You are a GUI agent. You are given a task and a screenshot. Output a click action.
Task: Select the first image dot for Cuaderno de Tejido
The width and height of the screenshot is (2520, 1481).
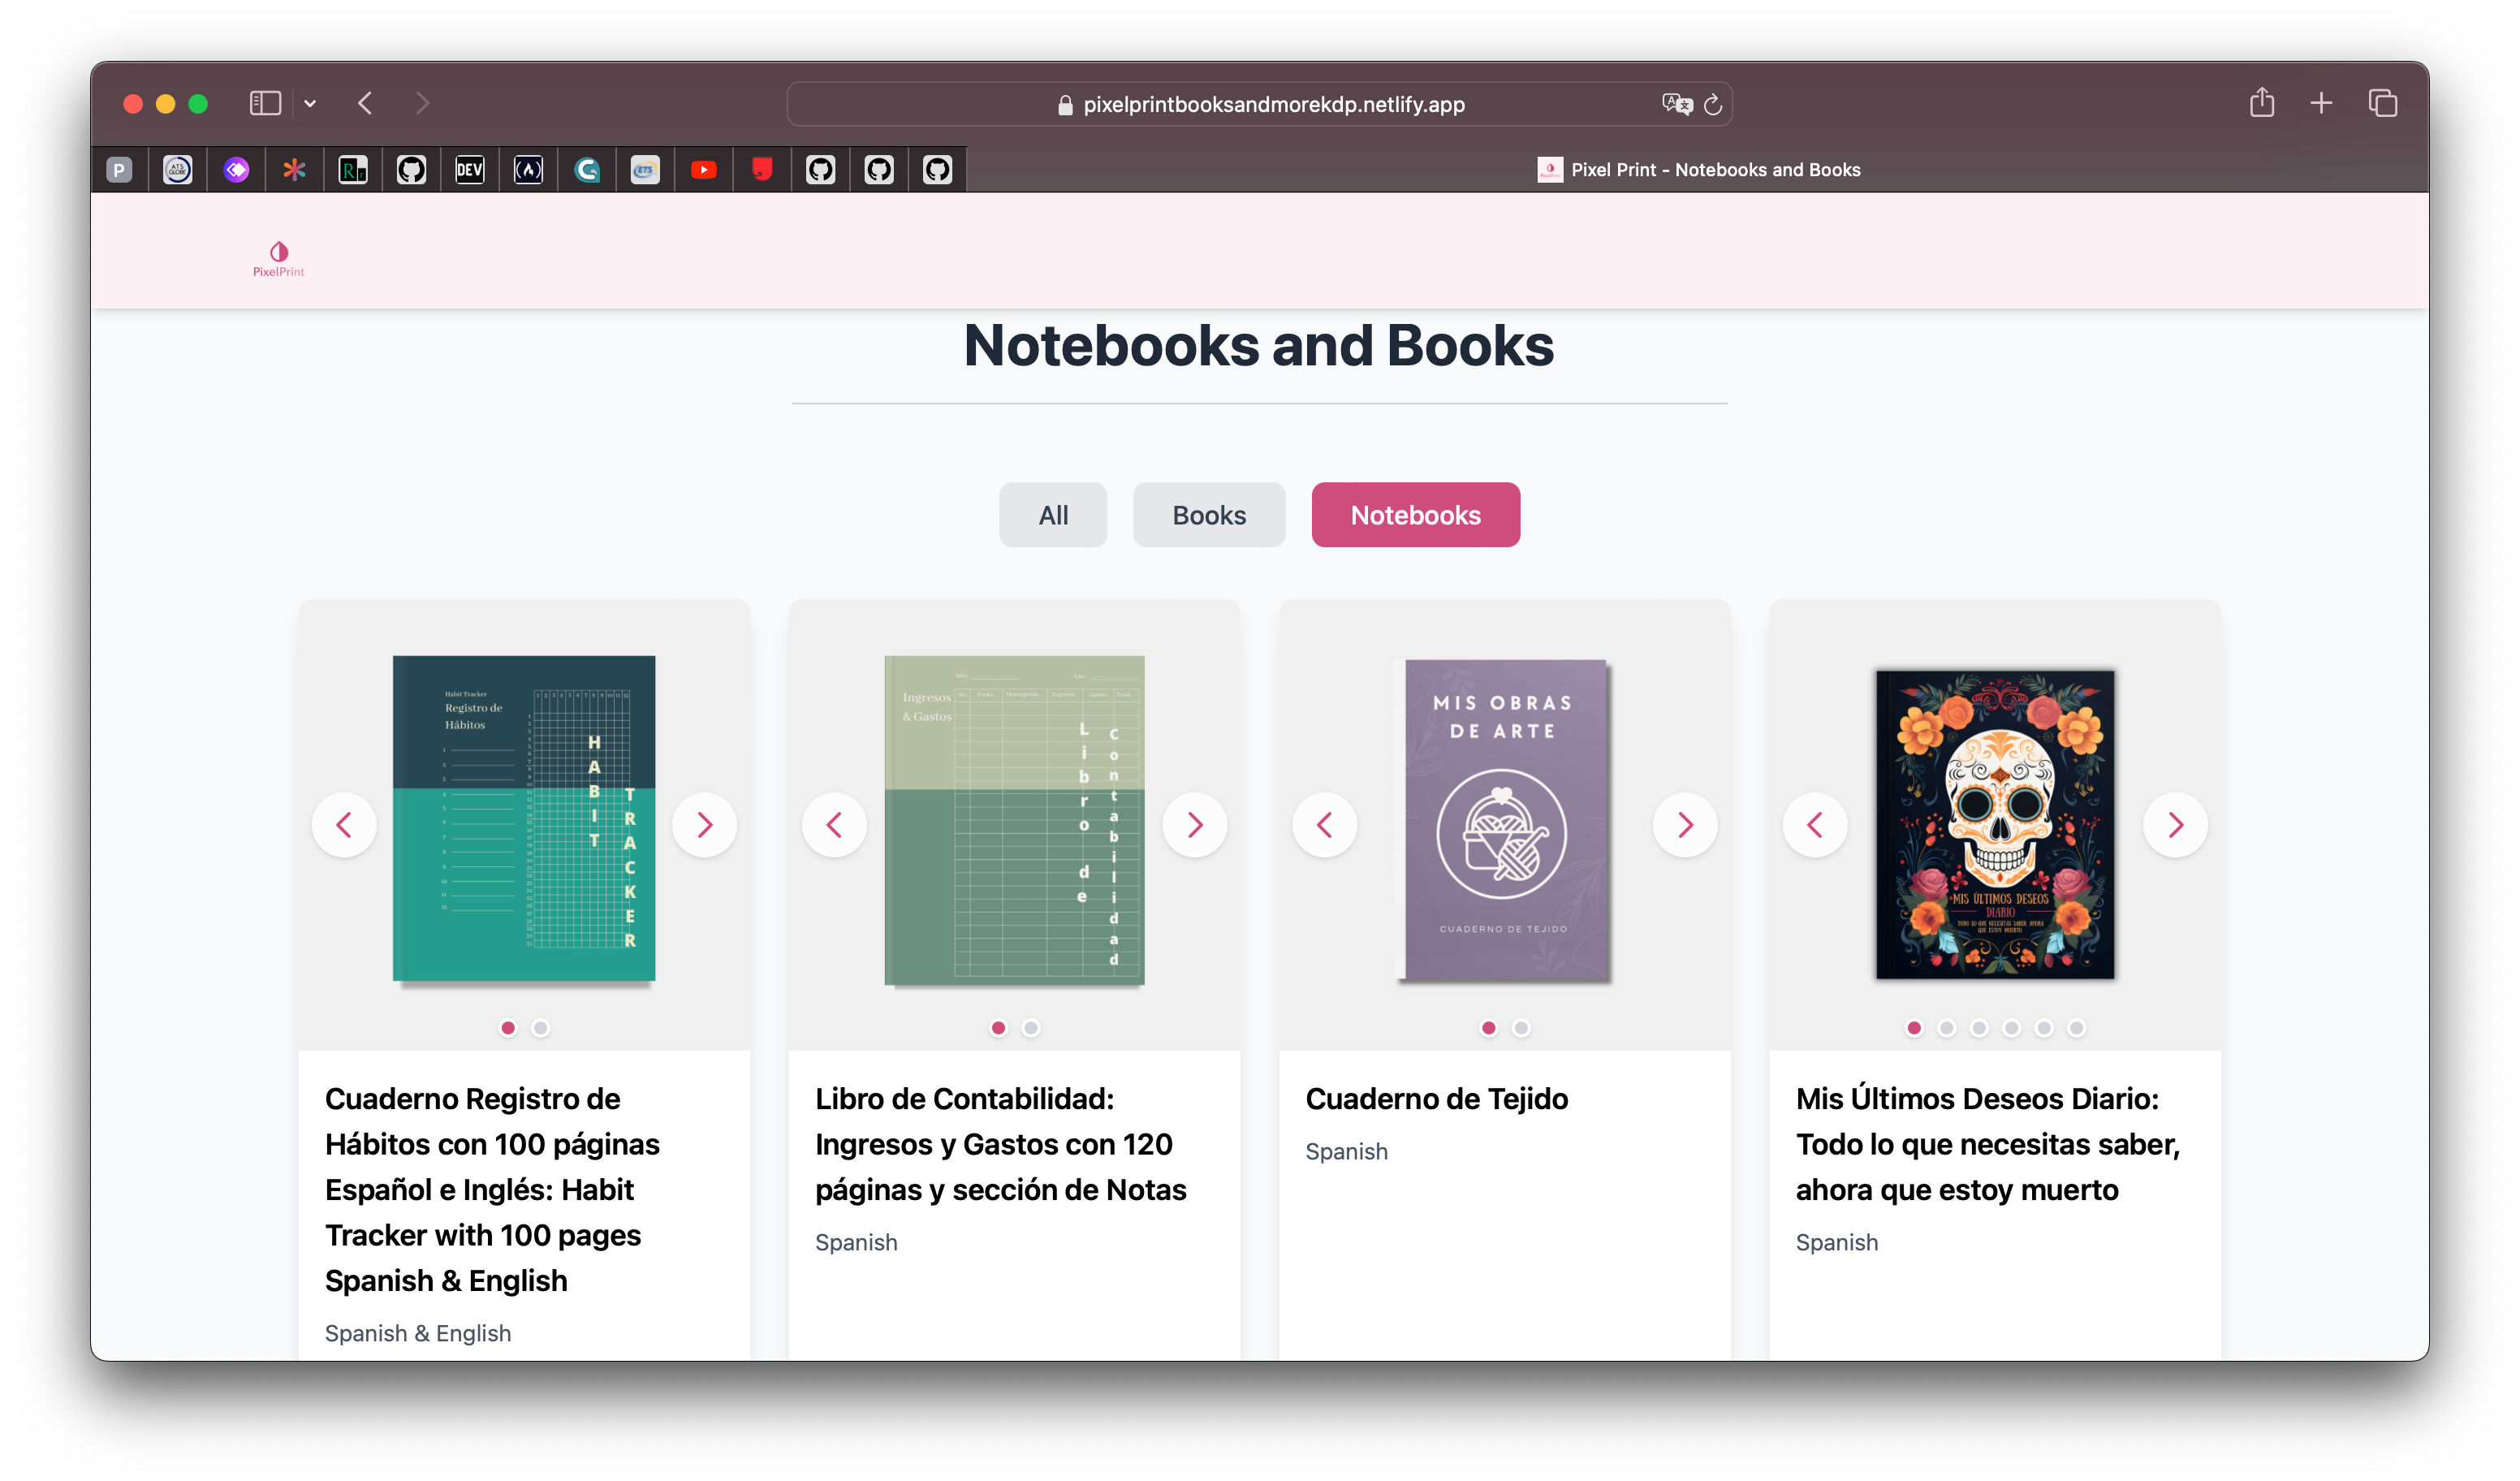tap(1488, 1028)
